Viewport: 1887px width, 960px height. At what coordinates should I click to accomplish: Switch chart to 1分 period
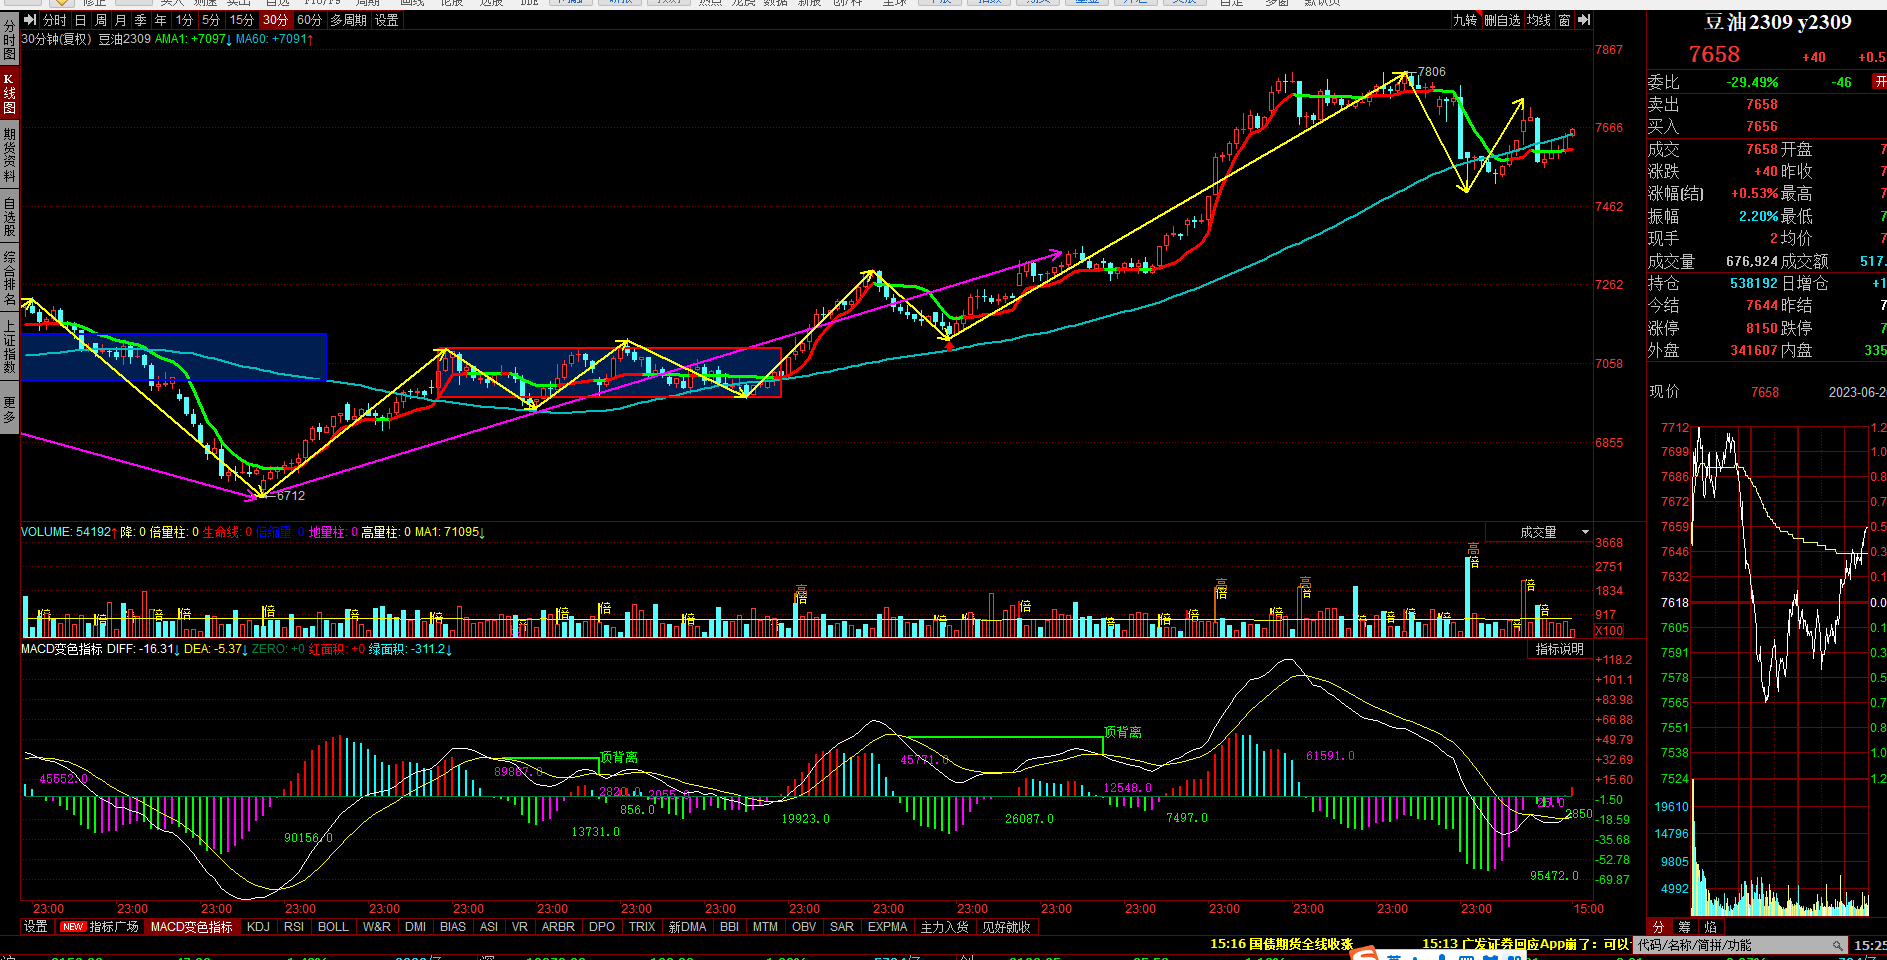[x=185, y=20]
